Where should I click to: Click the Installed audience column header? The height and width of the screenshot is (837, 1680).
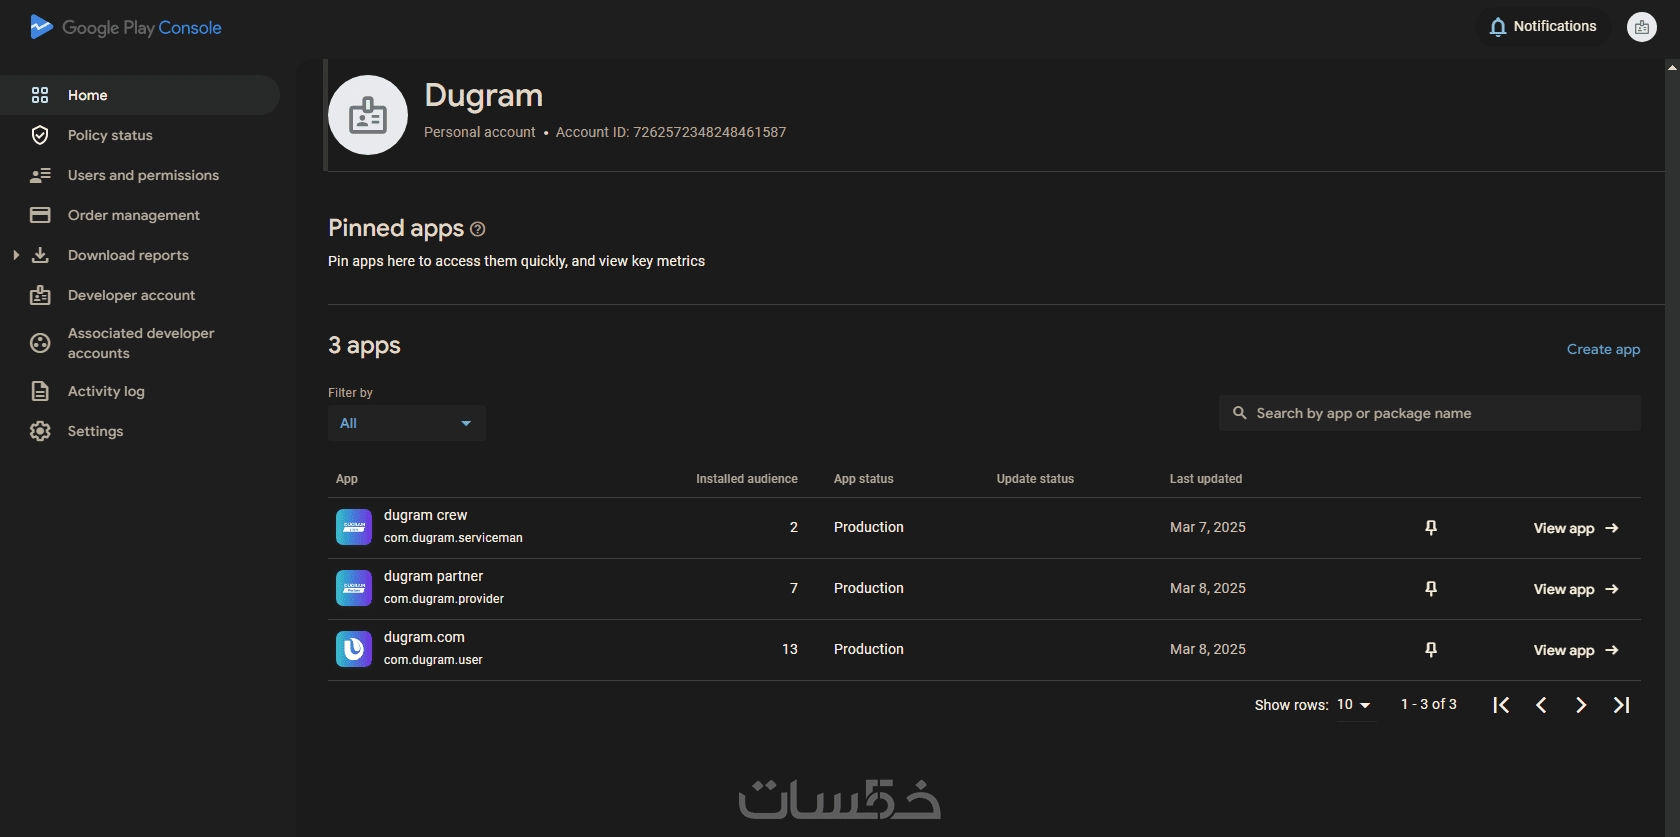click(x=747, y=479)
